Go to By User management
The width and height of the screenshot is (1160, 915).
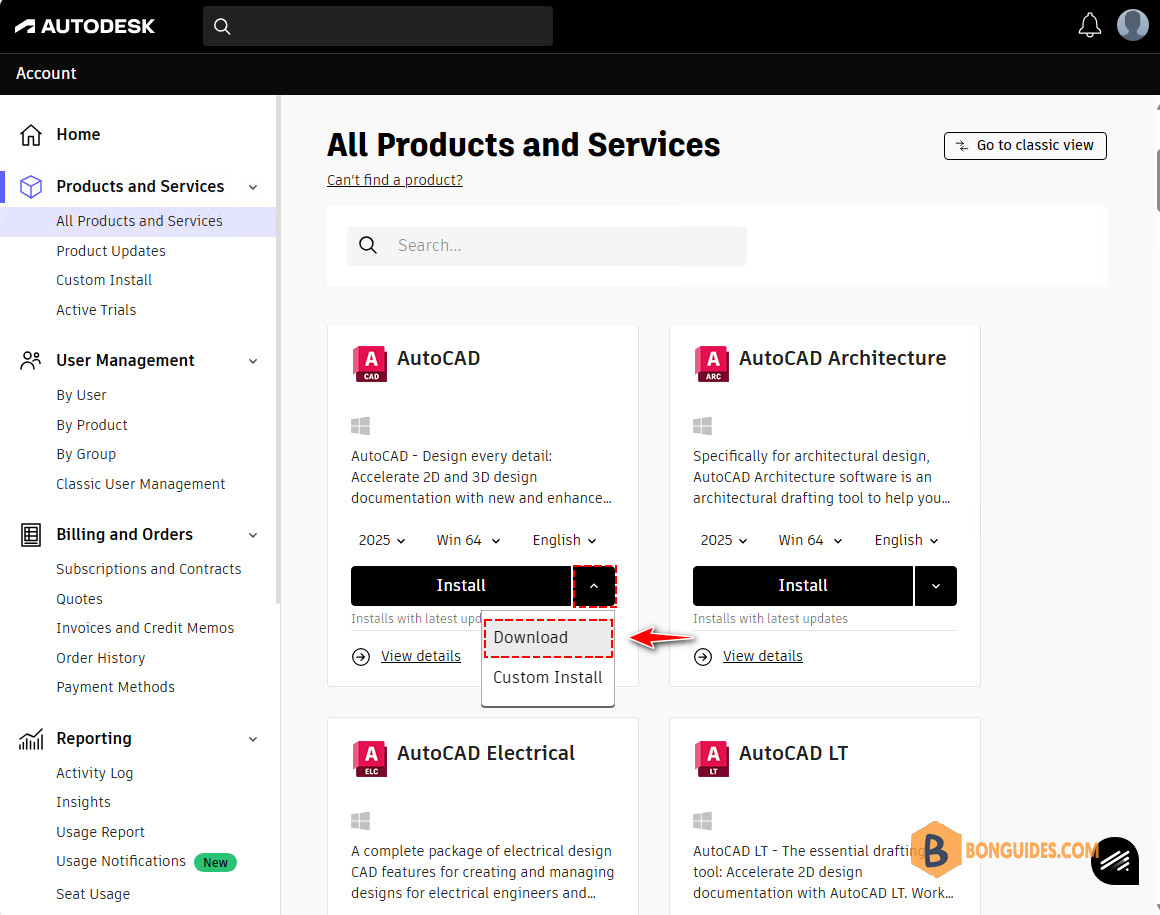(x=81, y=395)
